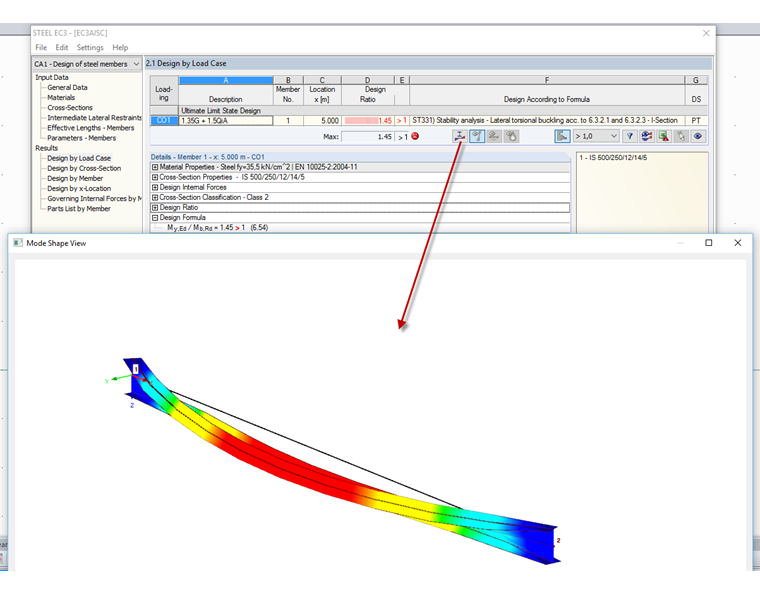Select Parts List by Member item
760x595 pixels.
pos(79,209)
